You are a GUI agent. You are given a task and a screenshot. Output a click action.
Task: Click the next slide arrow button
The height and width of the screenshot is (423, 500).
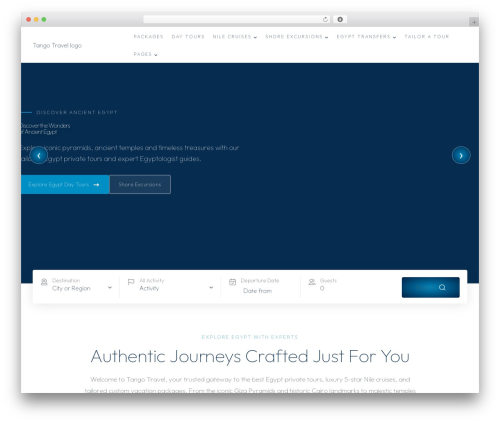pyautogui.click(x=461, y=155)
